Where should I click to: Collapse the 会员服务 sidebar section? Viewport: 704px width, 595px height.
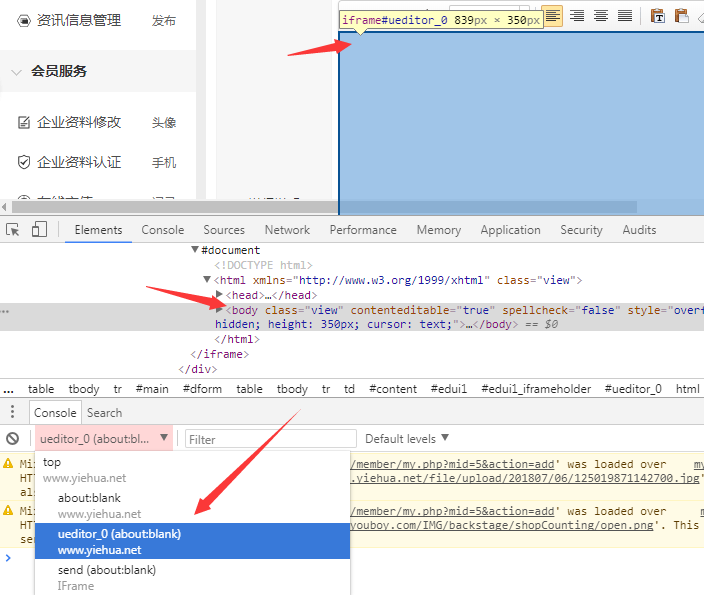(x=17, y=71)
